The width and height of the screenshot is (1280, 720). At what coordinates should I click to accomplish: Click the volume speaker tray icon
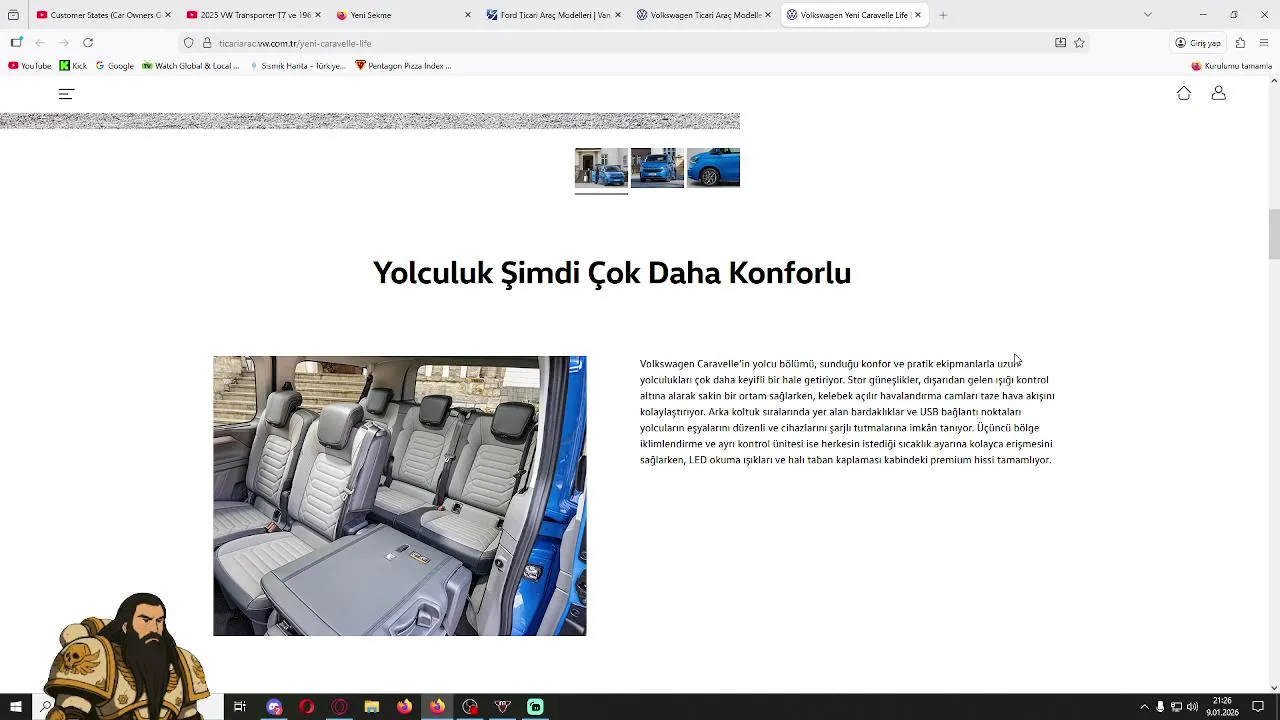coord(1192,707)
